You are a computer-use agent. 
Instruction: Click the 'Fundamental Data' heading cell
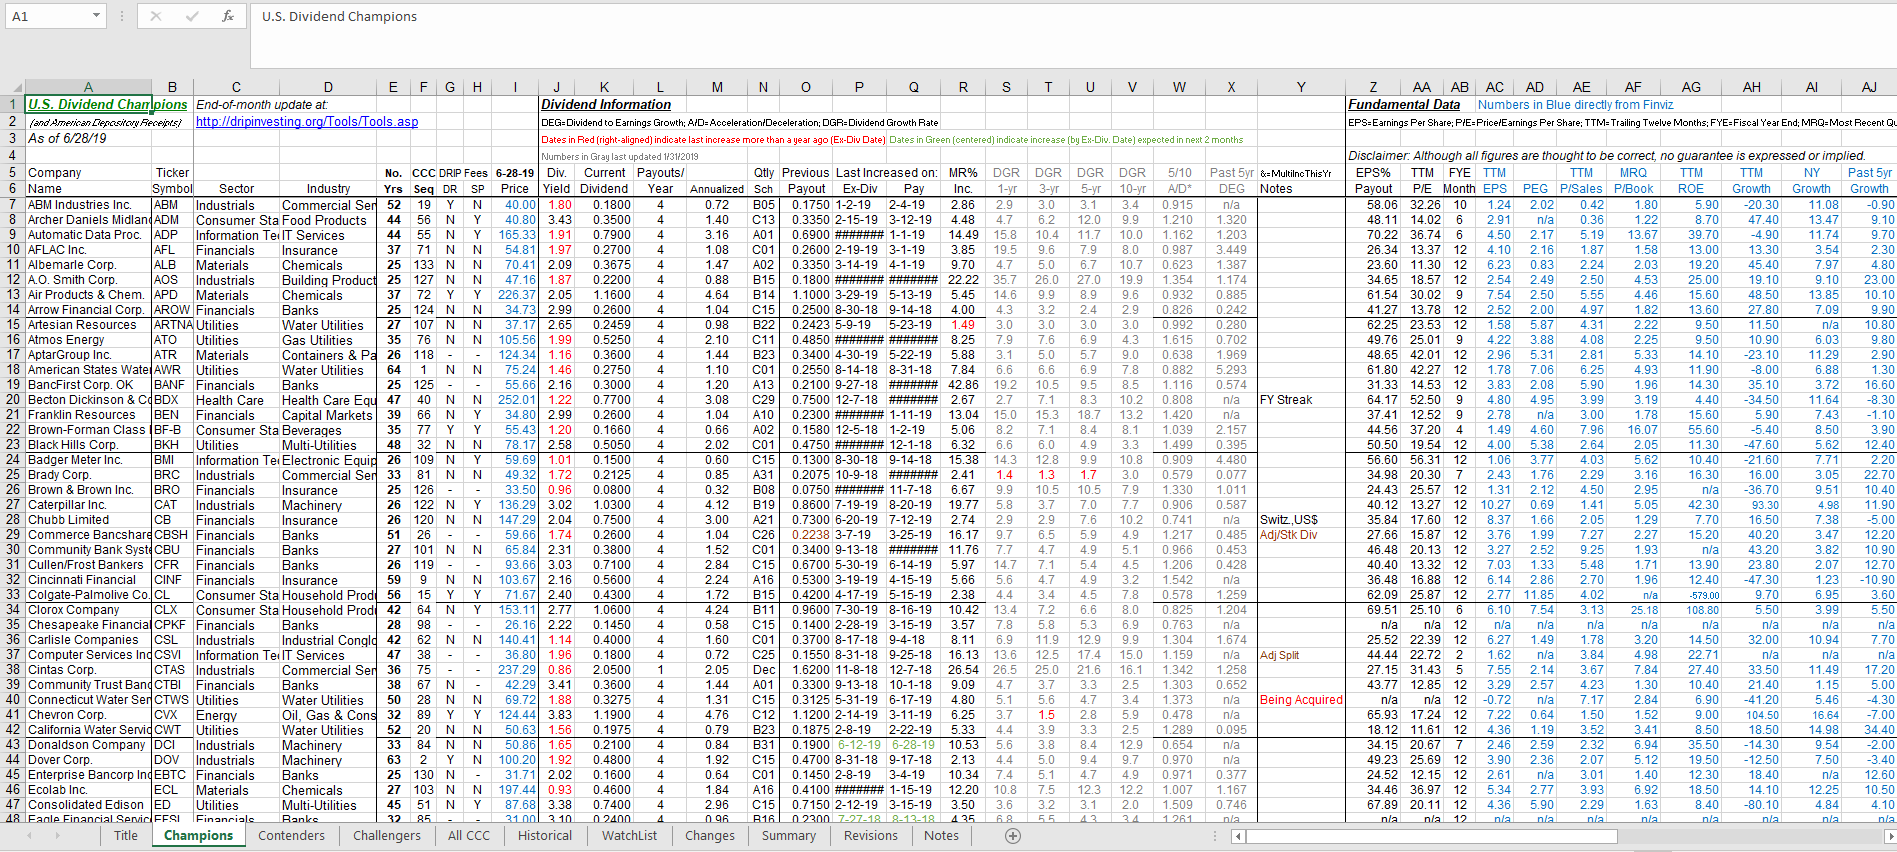tap(1403, 105)
